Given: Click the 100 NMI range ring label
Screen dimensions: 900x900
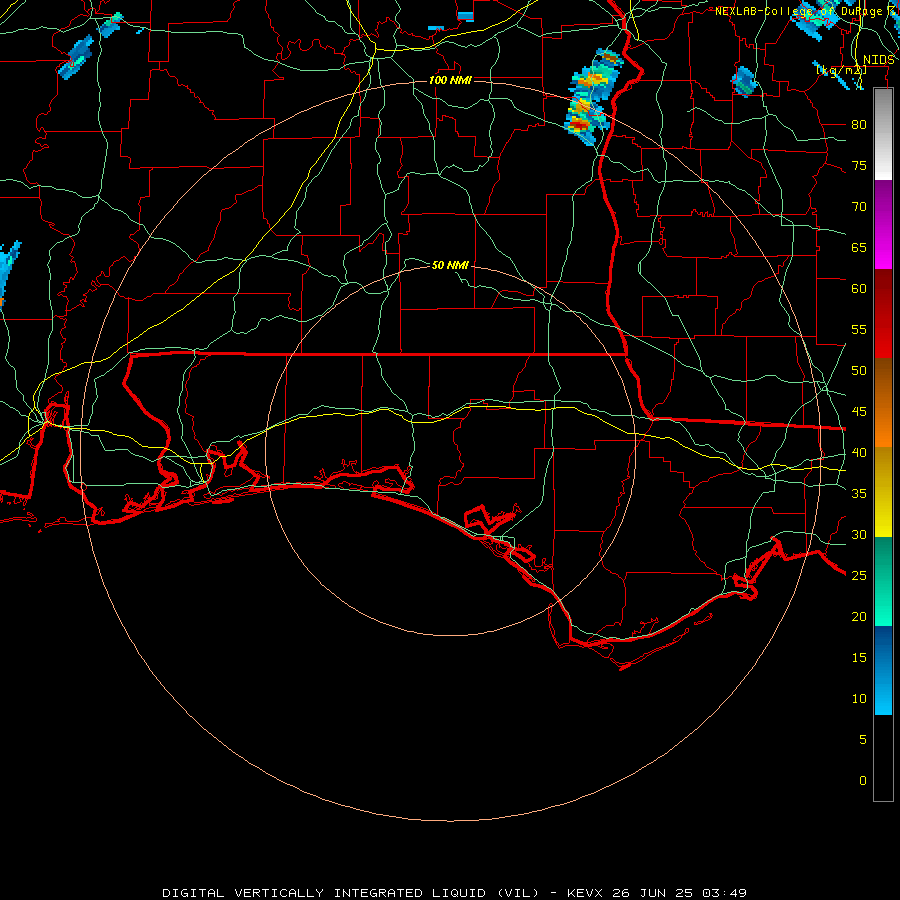Looking at the screenshot, I should pyautogui.click(x=450, y=80).
